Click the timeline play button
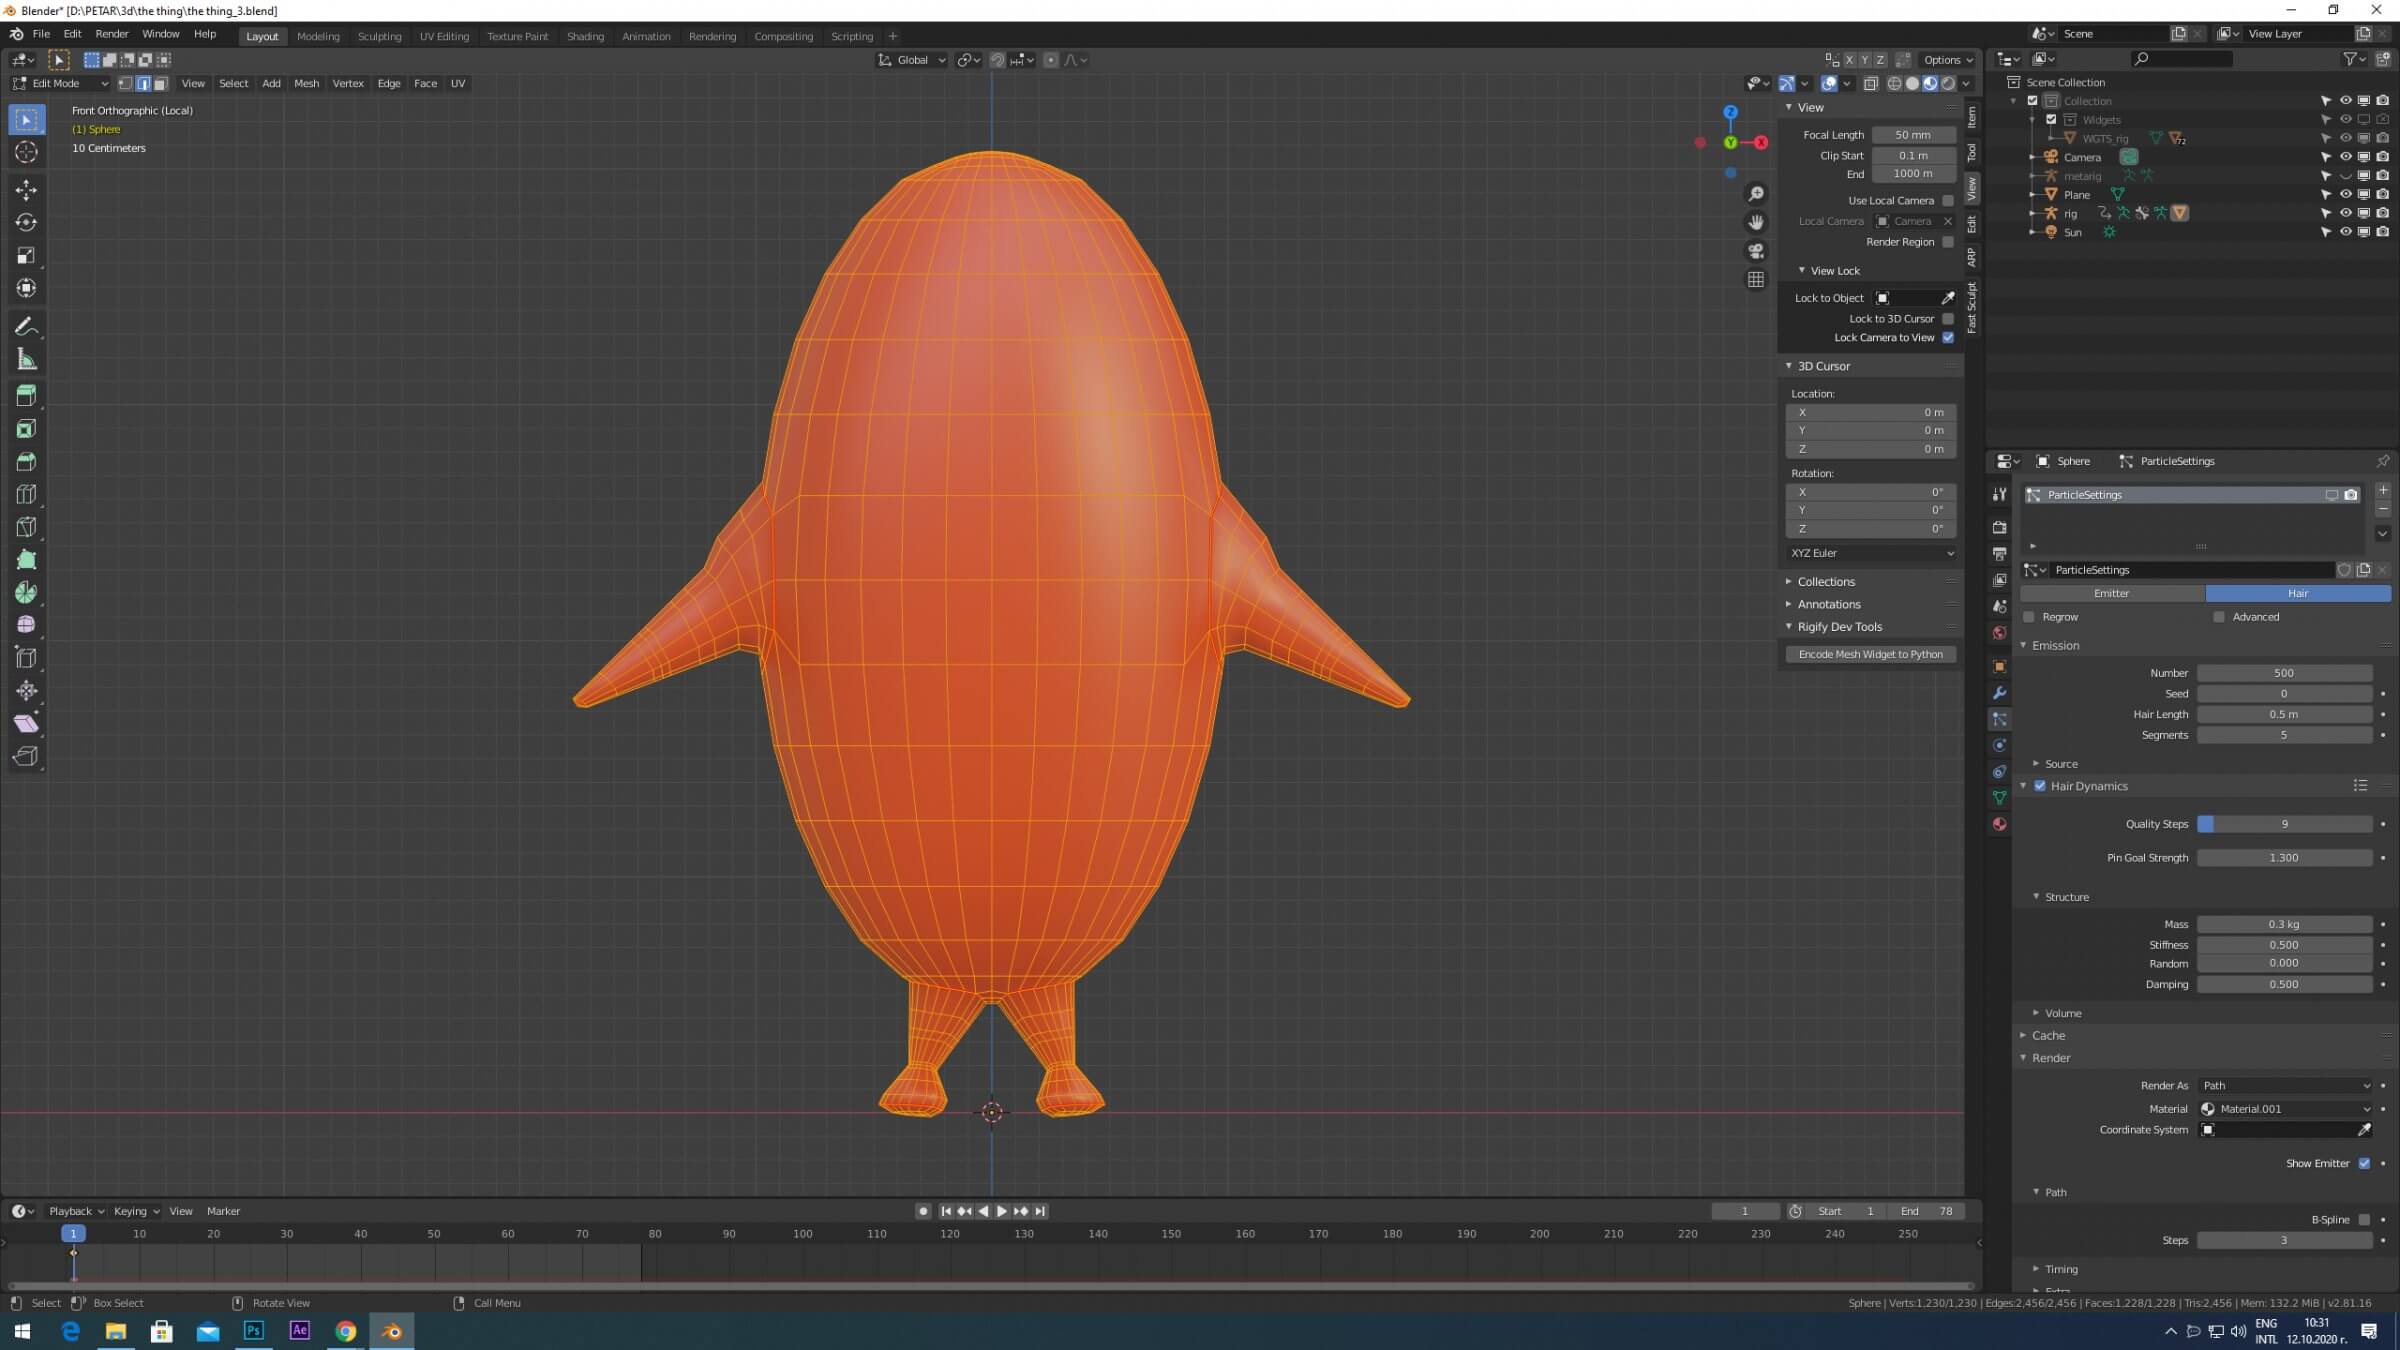Screen dimensions: 2400x1350 (1002, 1211)
